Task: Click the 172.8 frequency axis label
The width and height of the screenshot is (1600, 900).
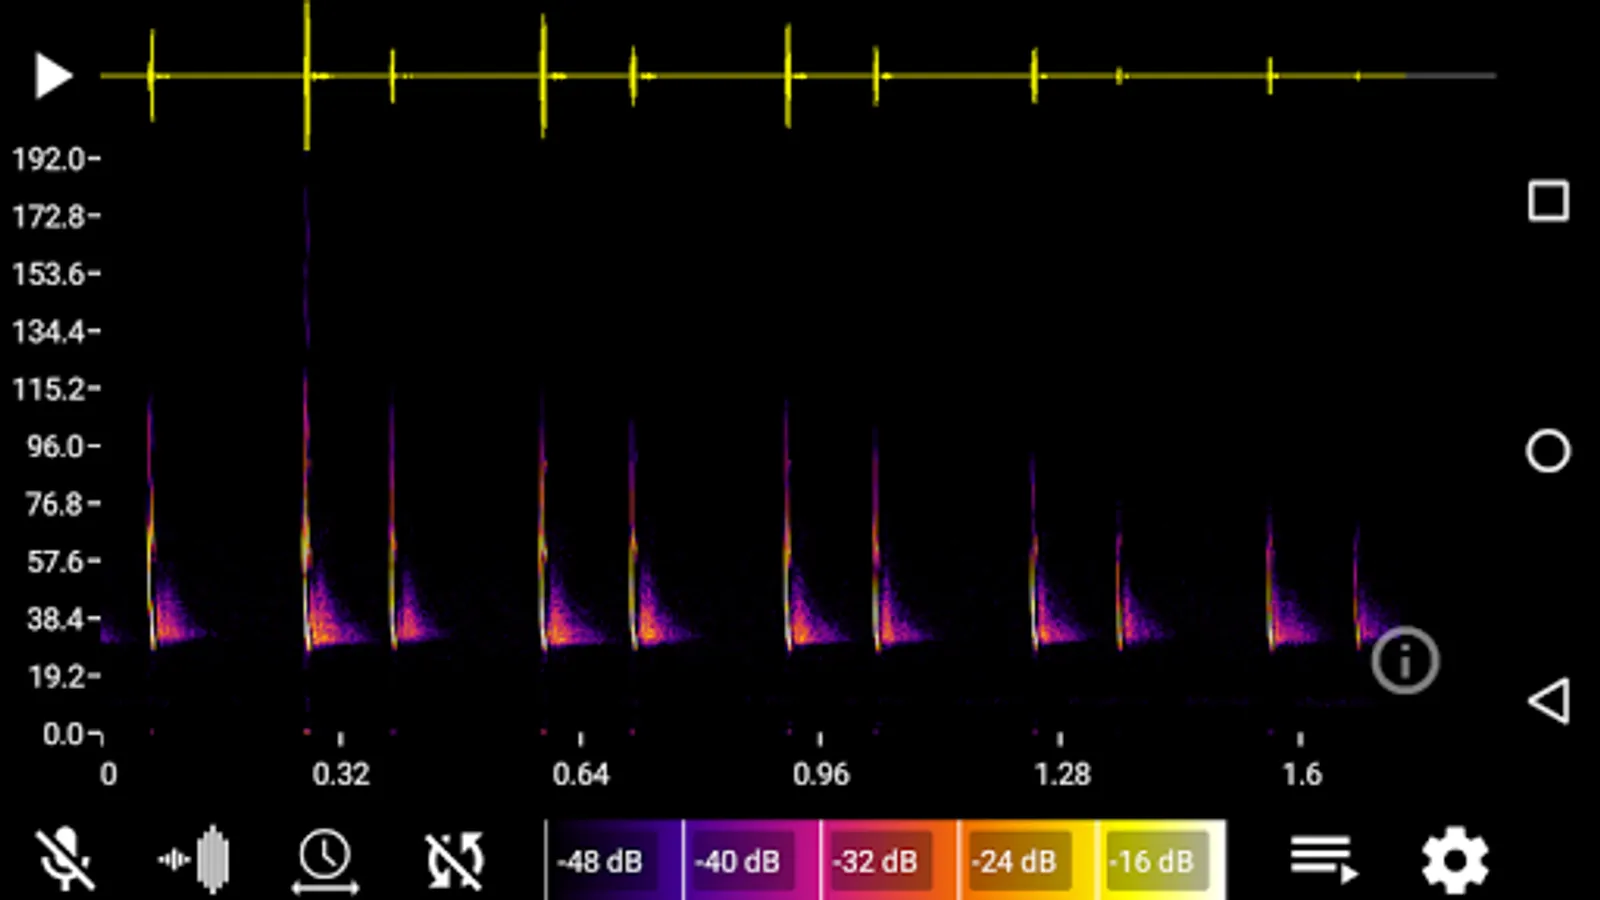Action: coord(49,216)
